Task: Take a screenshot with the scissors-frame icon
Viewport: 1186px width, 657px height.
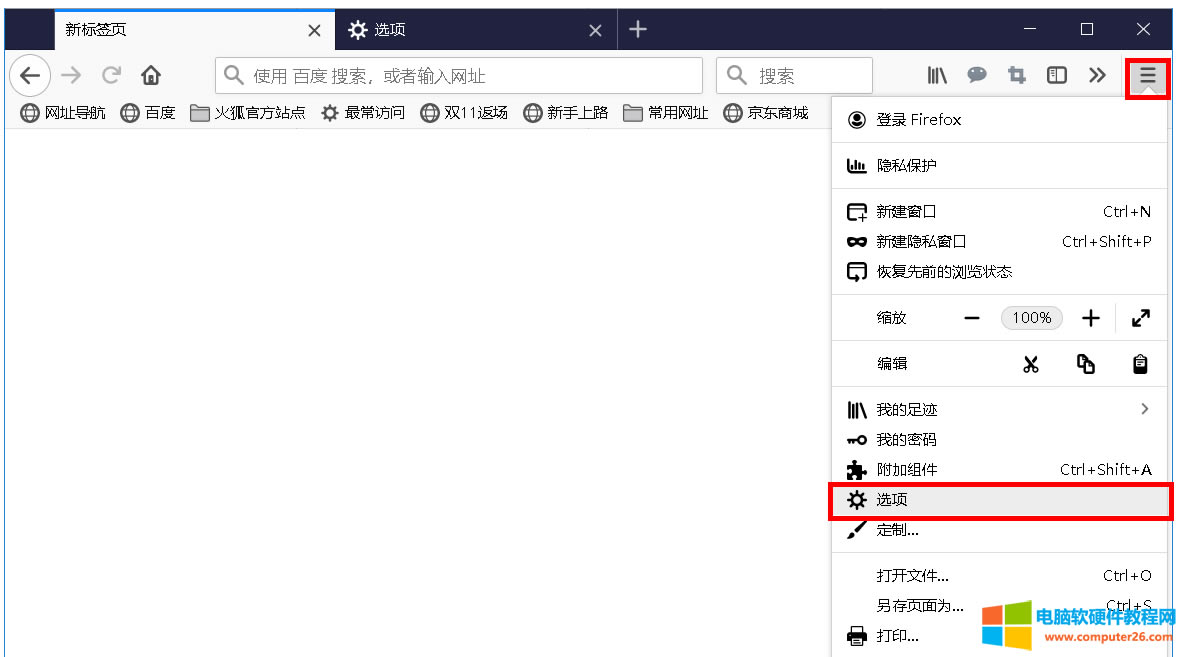Action: point(1017,75)
